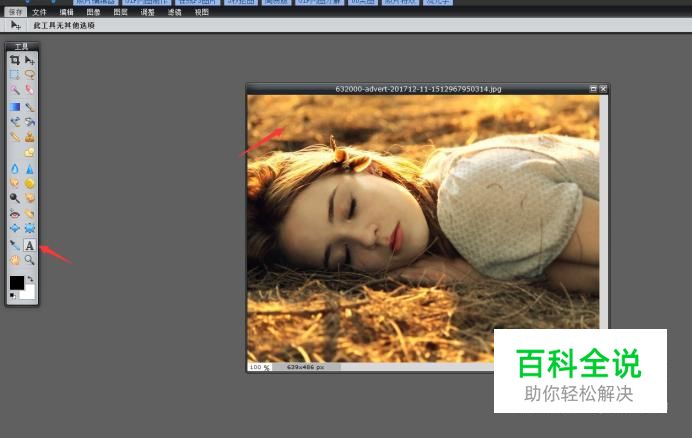Close the image document window

(x=603, y=89)
